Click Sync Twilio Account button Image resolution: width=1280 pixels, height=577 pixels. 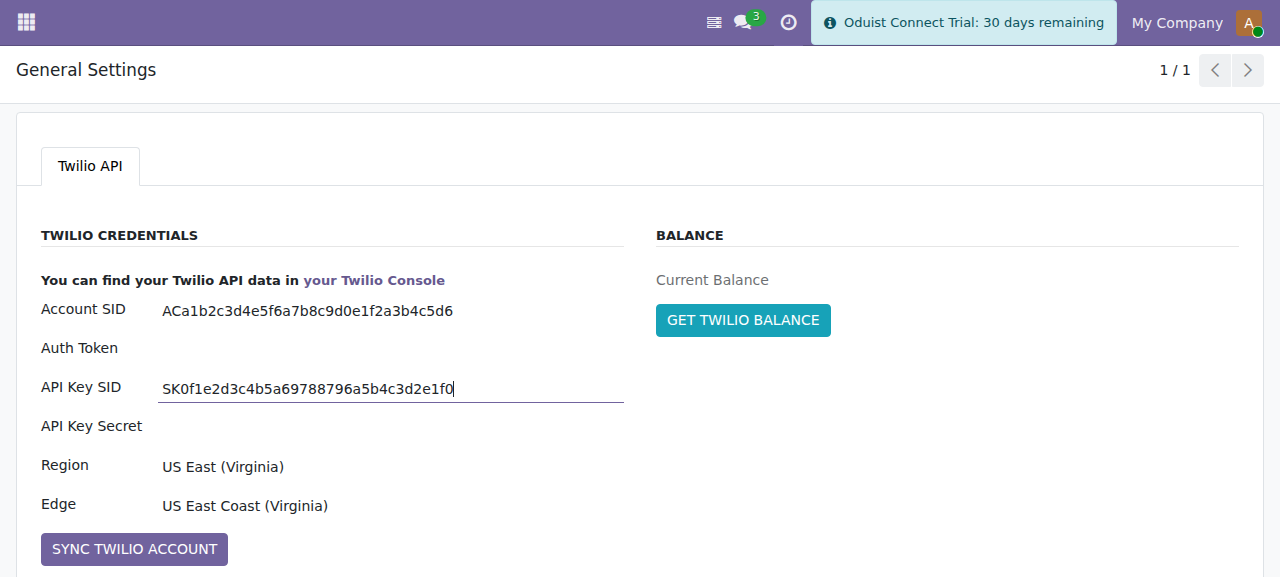click(x=134, y=549)
